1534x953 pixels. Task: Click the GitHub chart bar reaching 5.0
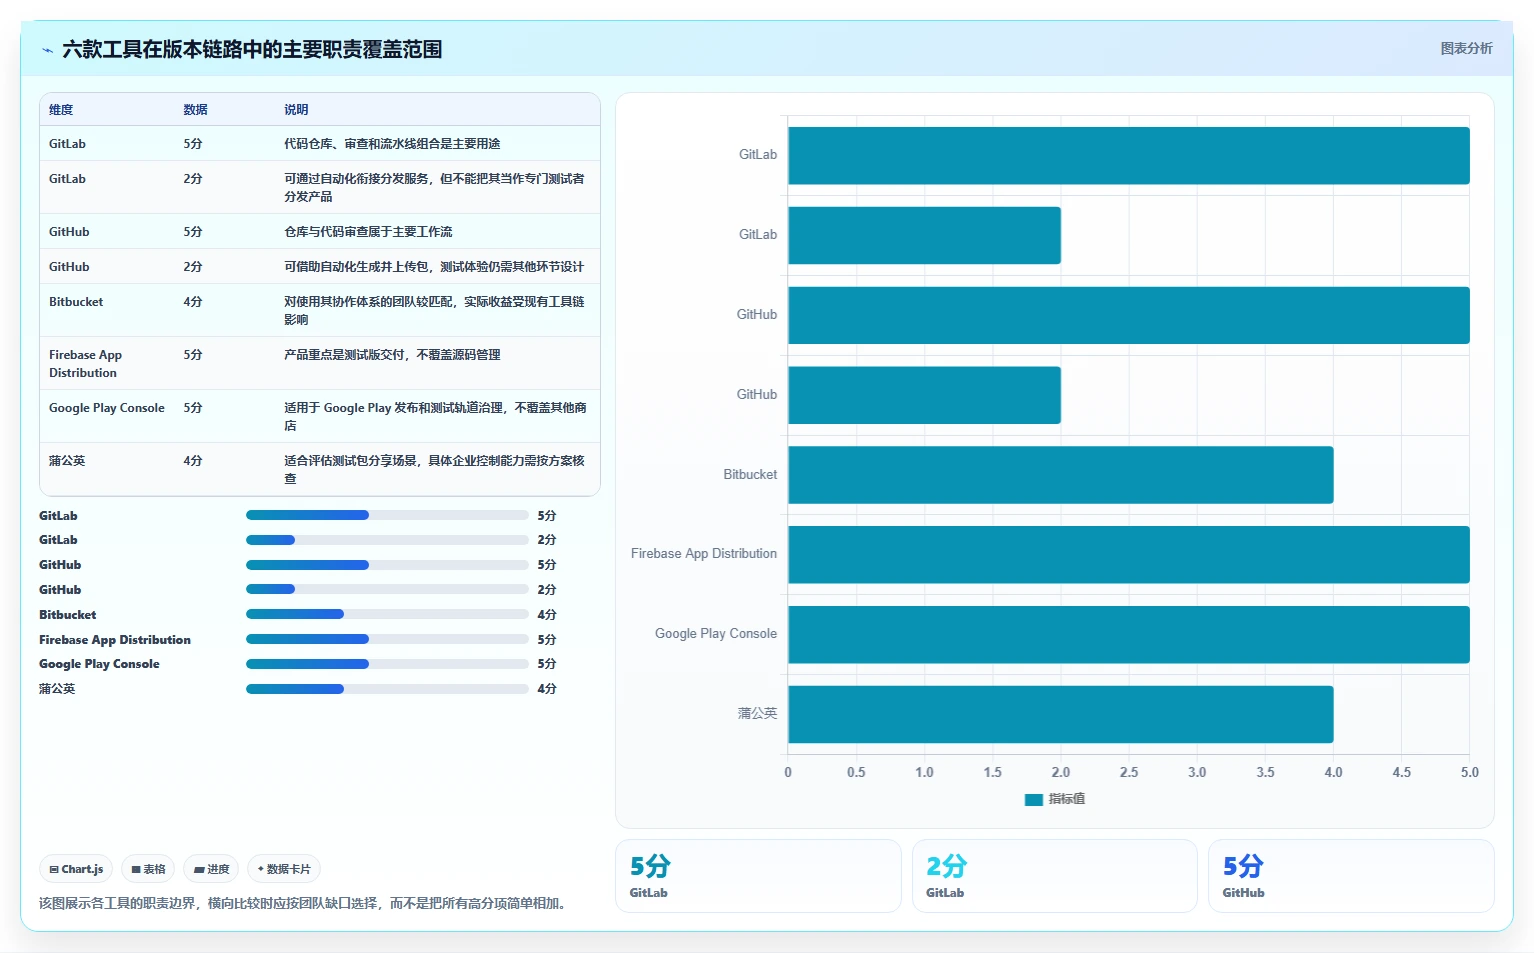(1129, 315)
